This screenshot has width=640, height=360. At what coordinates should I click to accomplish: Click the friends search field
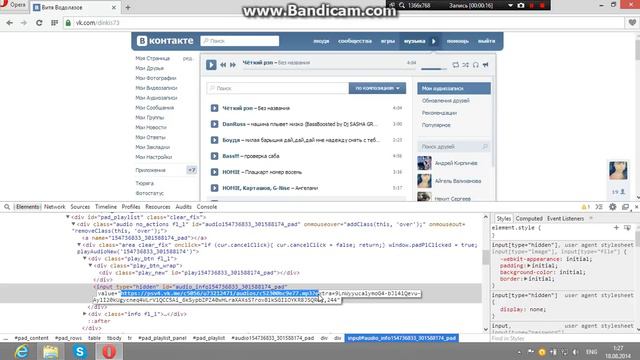(454, 147)
